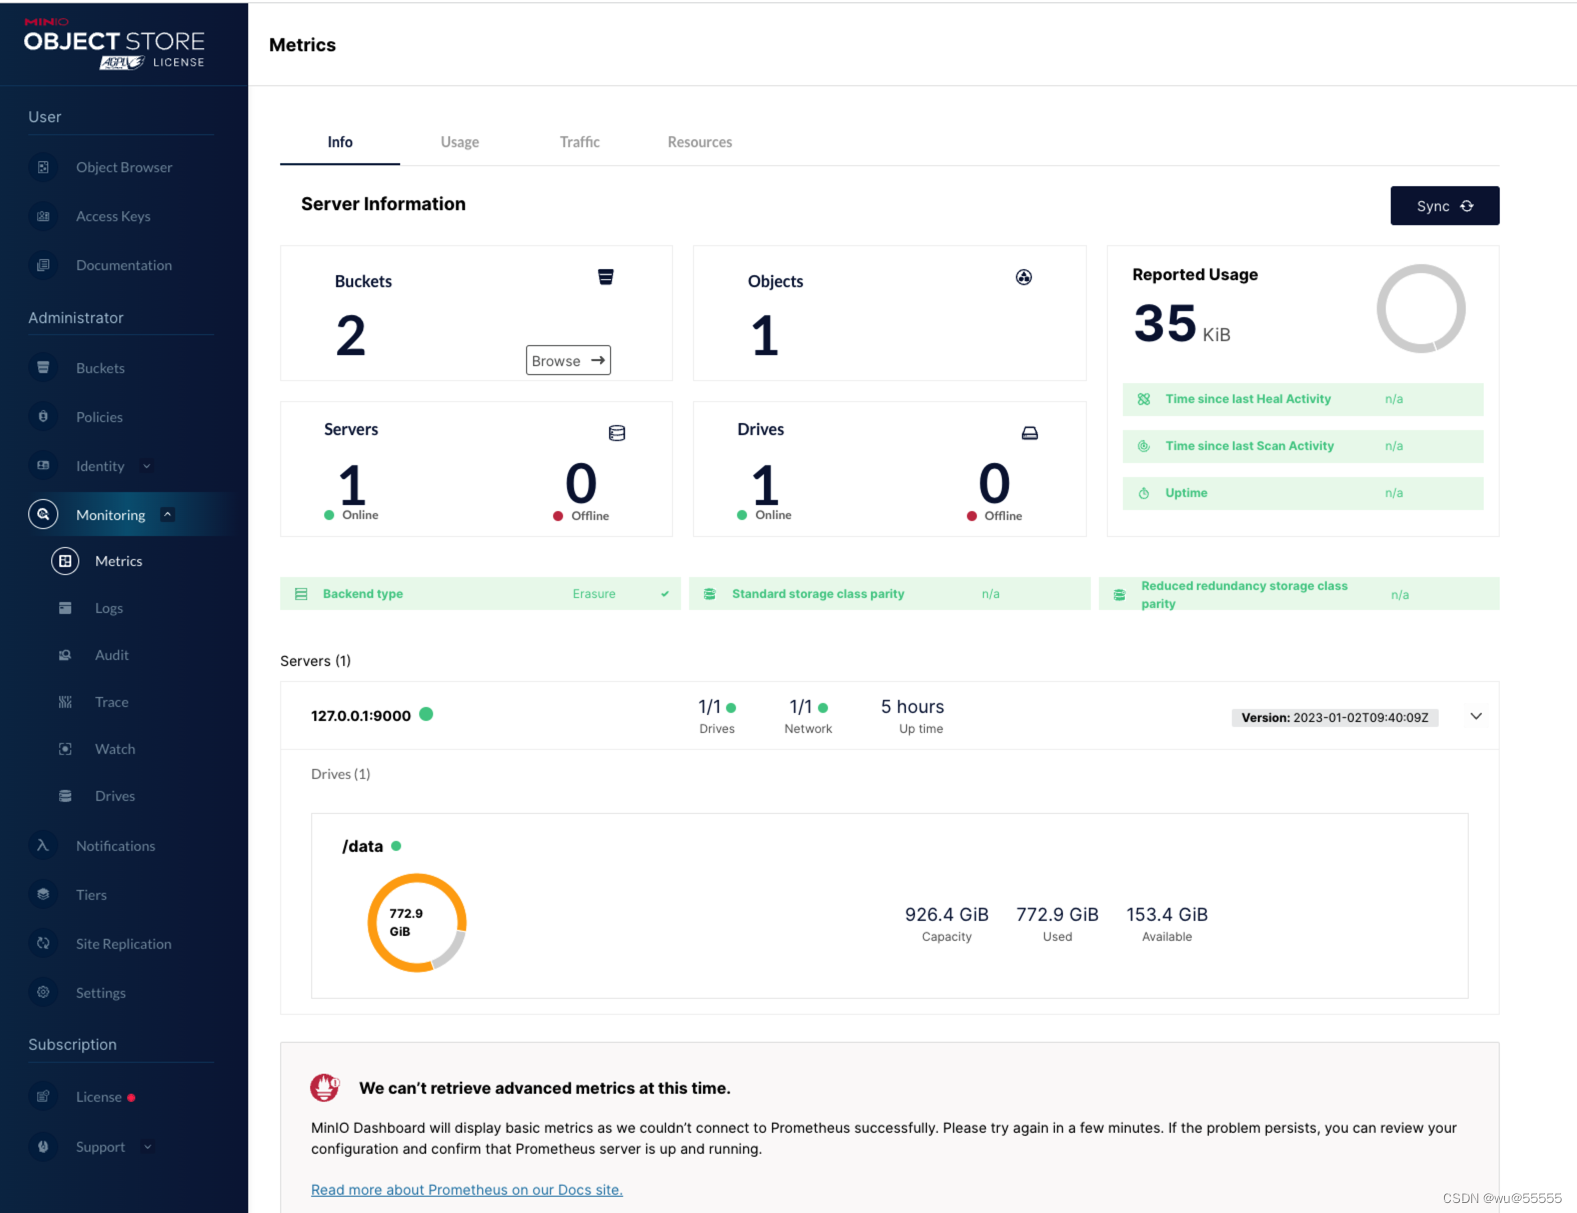The image size is (1577, 1213).
Task: Open Trace under Monitoring
Action: (x=111, y=702)
